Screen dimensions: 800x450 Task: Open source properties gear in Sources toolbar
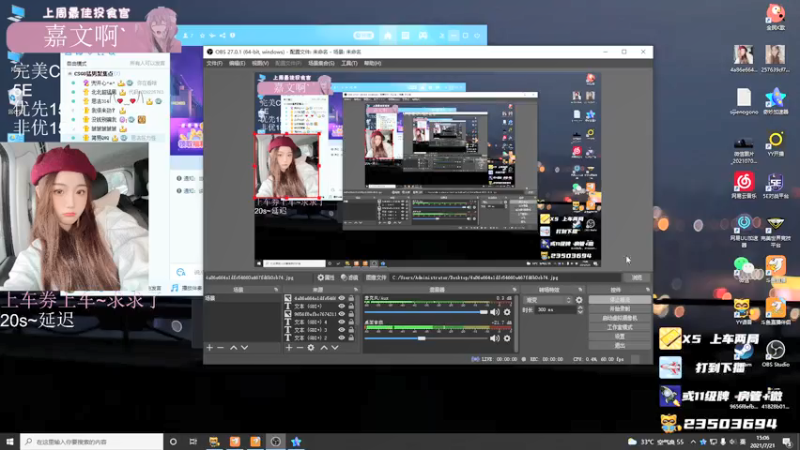pos(311,347)
